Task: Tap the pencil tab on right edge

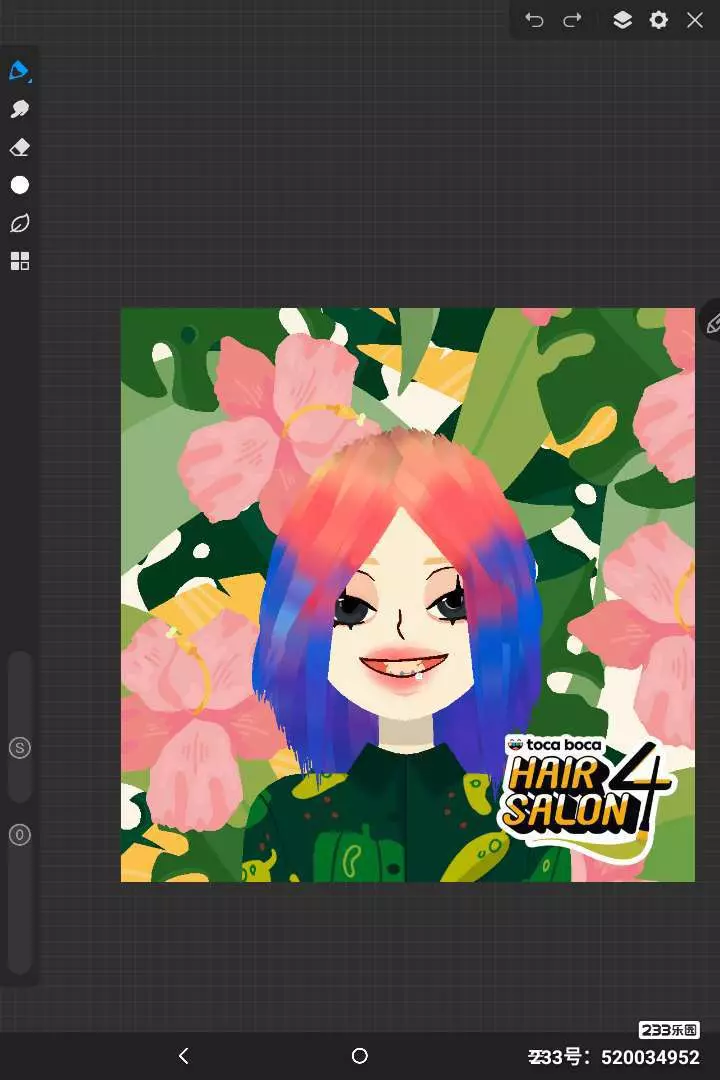Action: coord(712,322)
